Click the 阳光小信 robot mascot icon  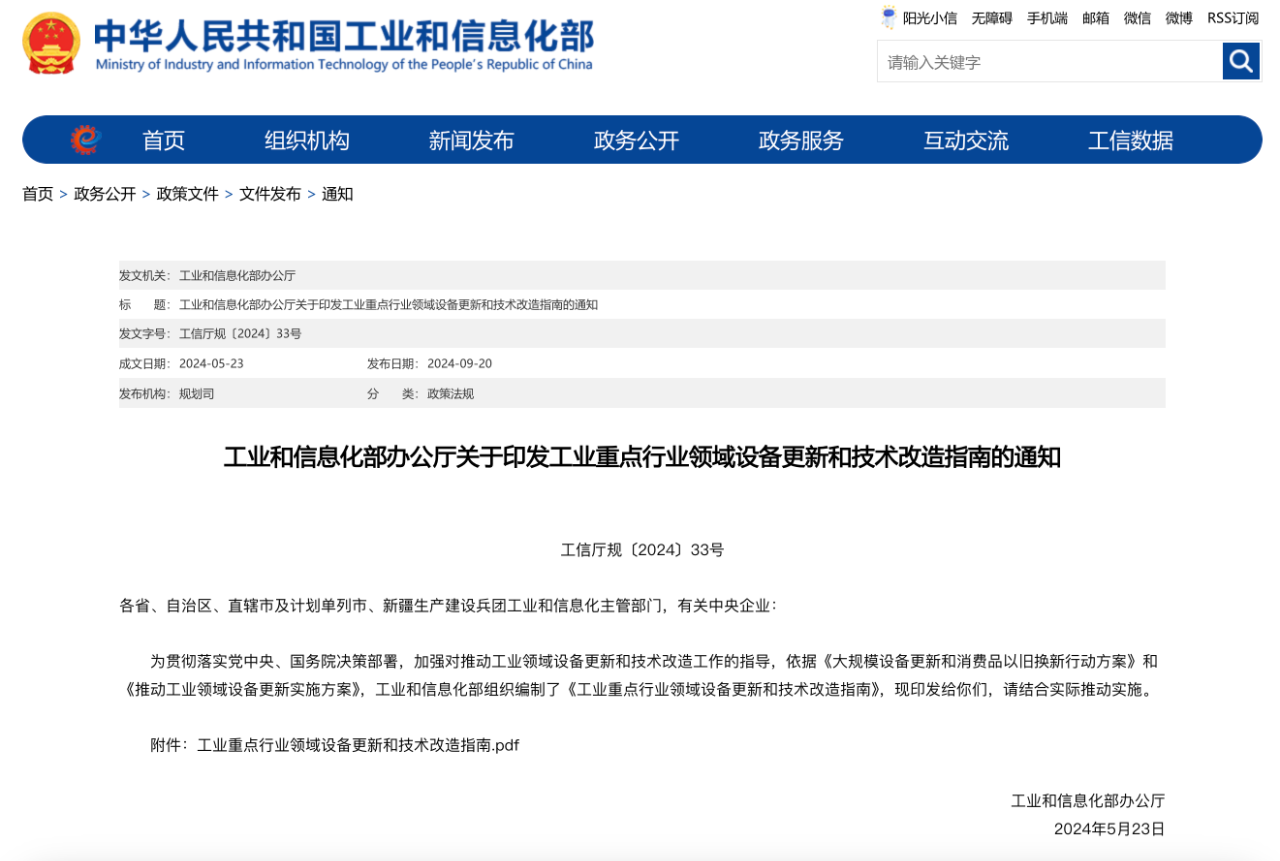[888, 17]
